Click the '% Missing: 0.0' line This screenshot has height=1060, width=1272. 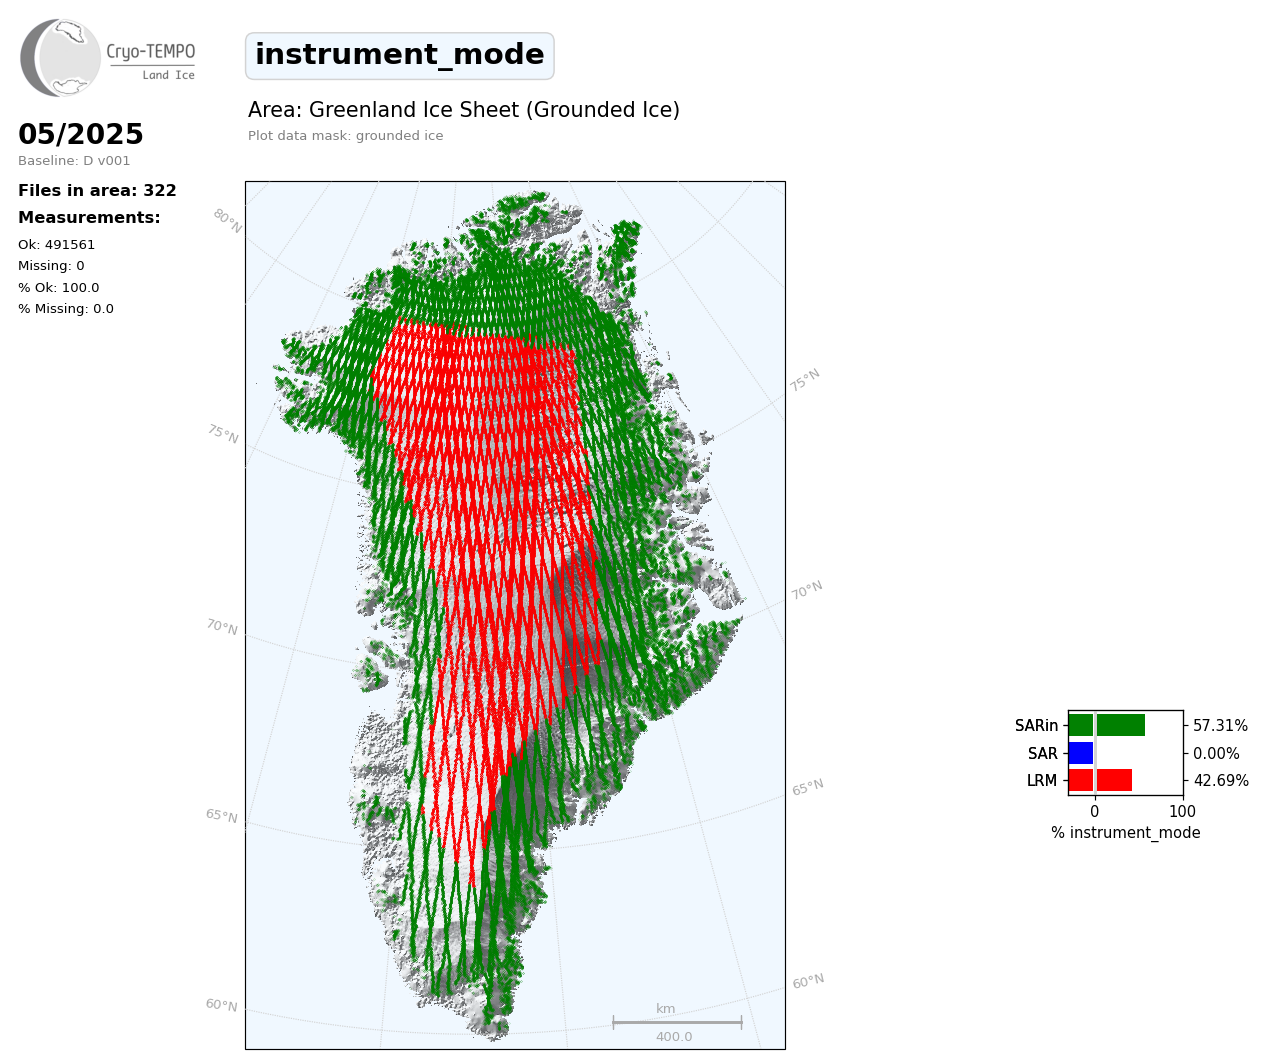point(66,309)
